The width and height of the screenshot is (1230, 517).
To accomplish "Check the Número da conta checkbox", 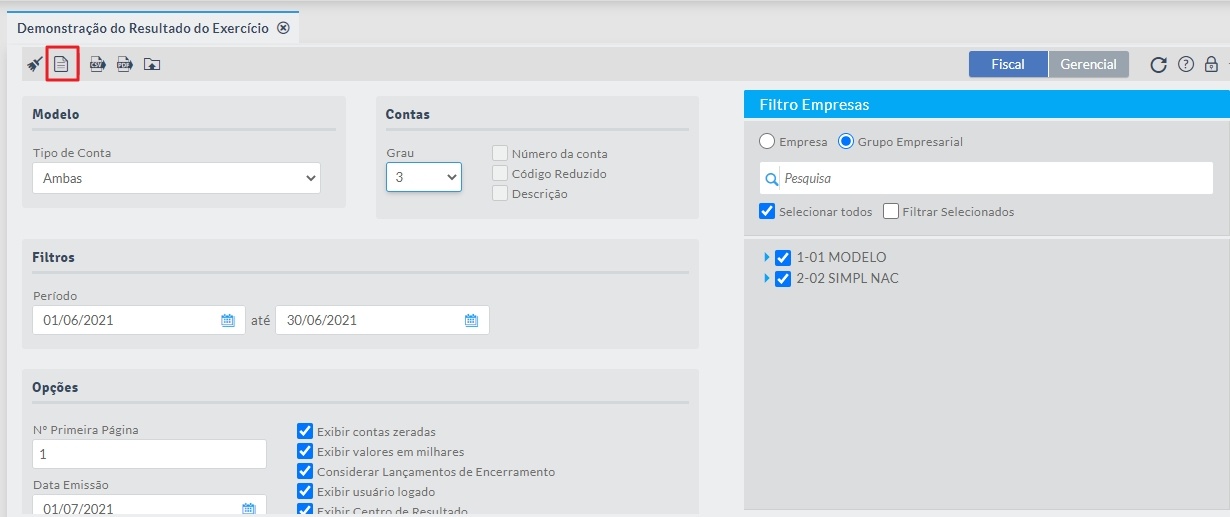I will coord(500,154).
